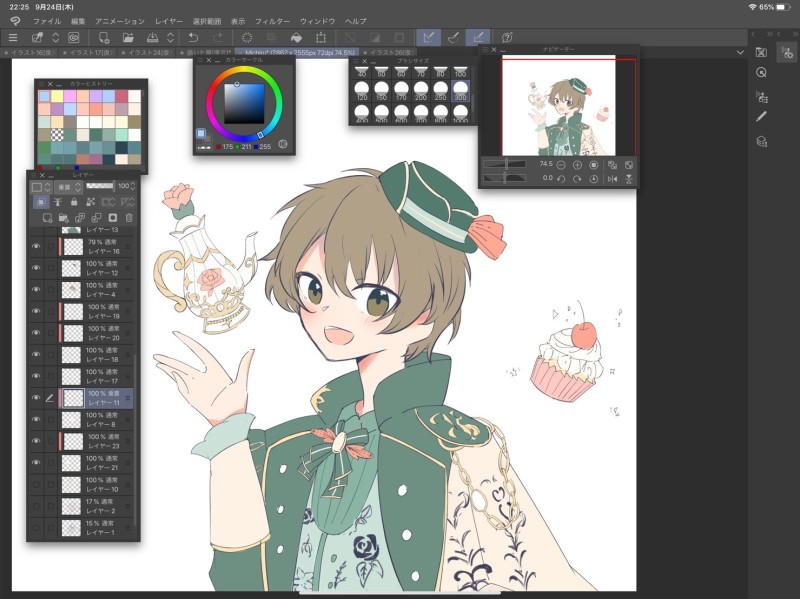The width and height of the screenshot is (800, 599).
Task: Click Fit to Screen icon in Navigator
Action: point(629,165)
